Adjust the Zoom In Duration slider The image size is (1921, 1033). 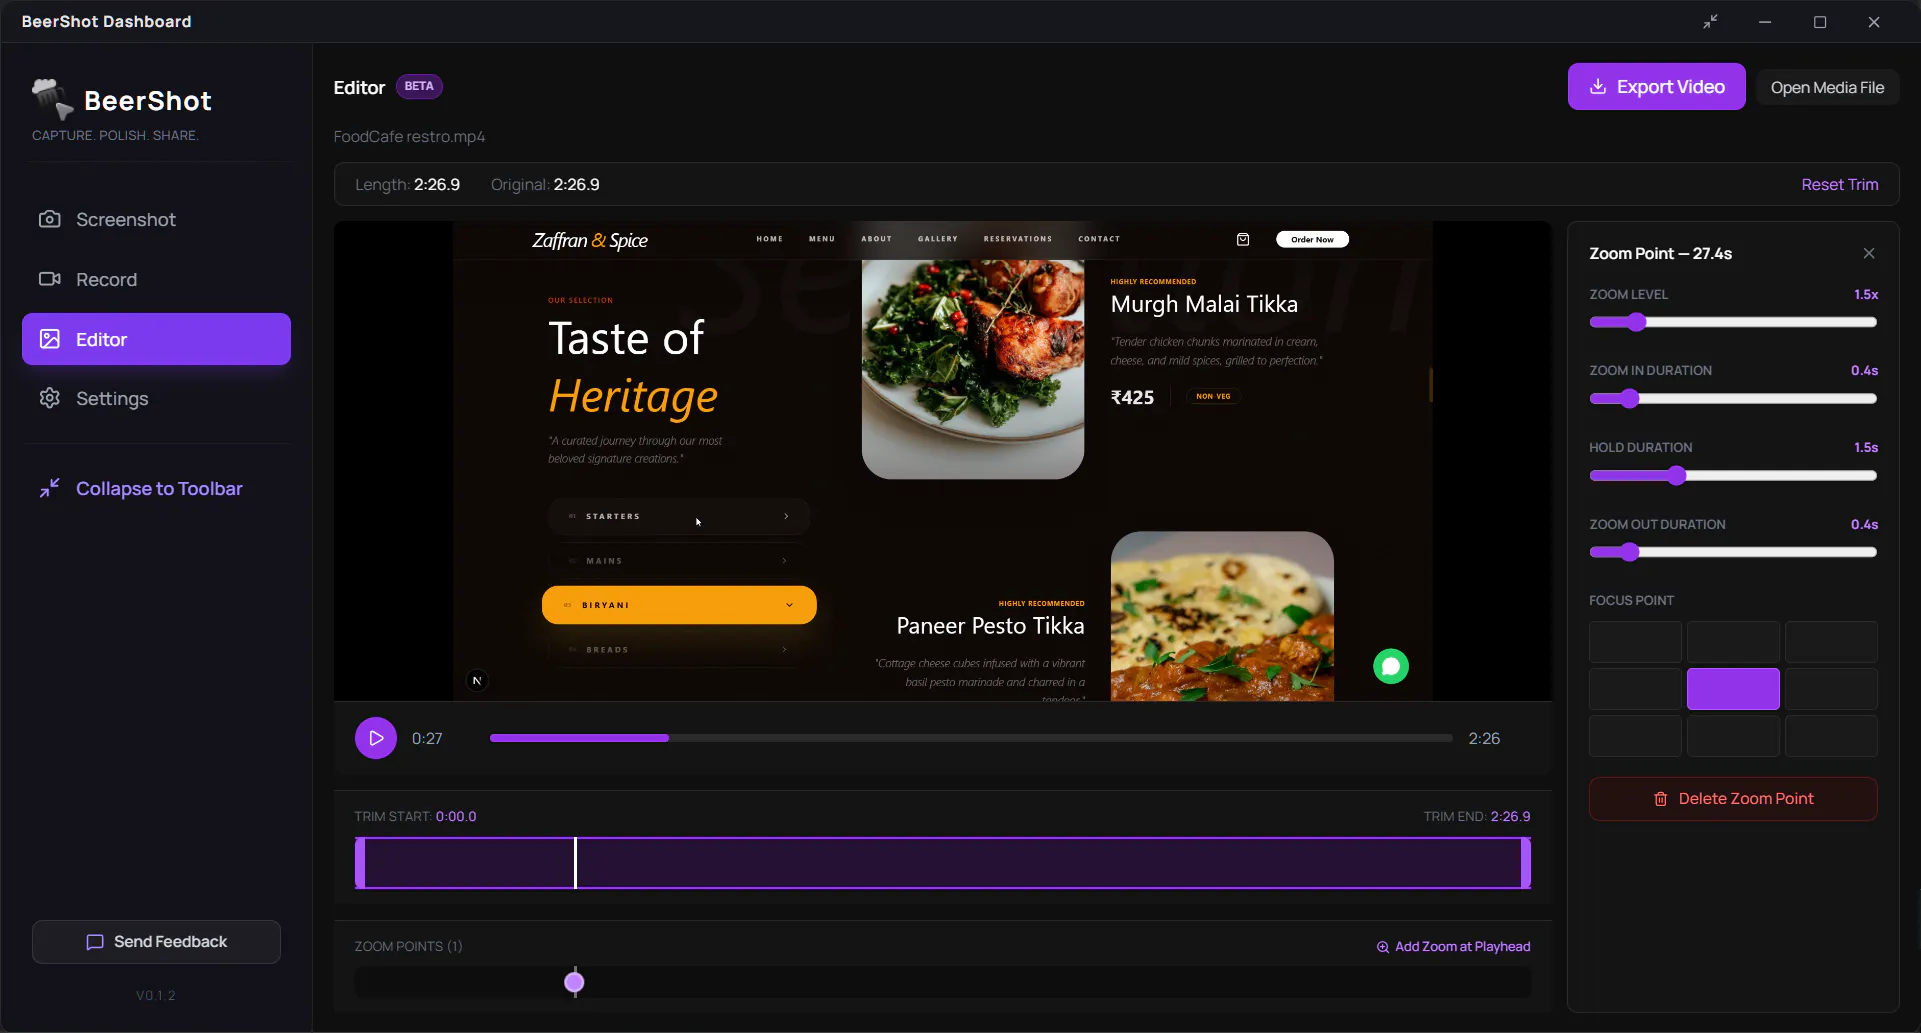pyautogui.click(x=1733, y=399)
